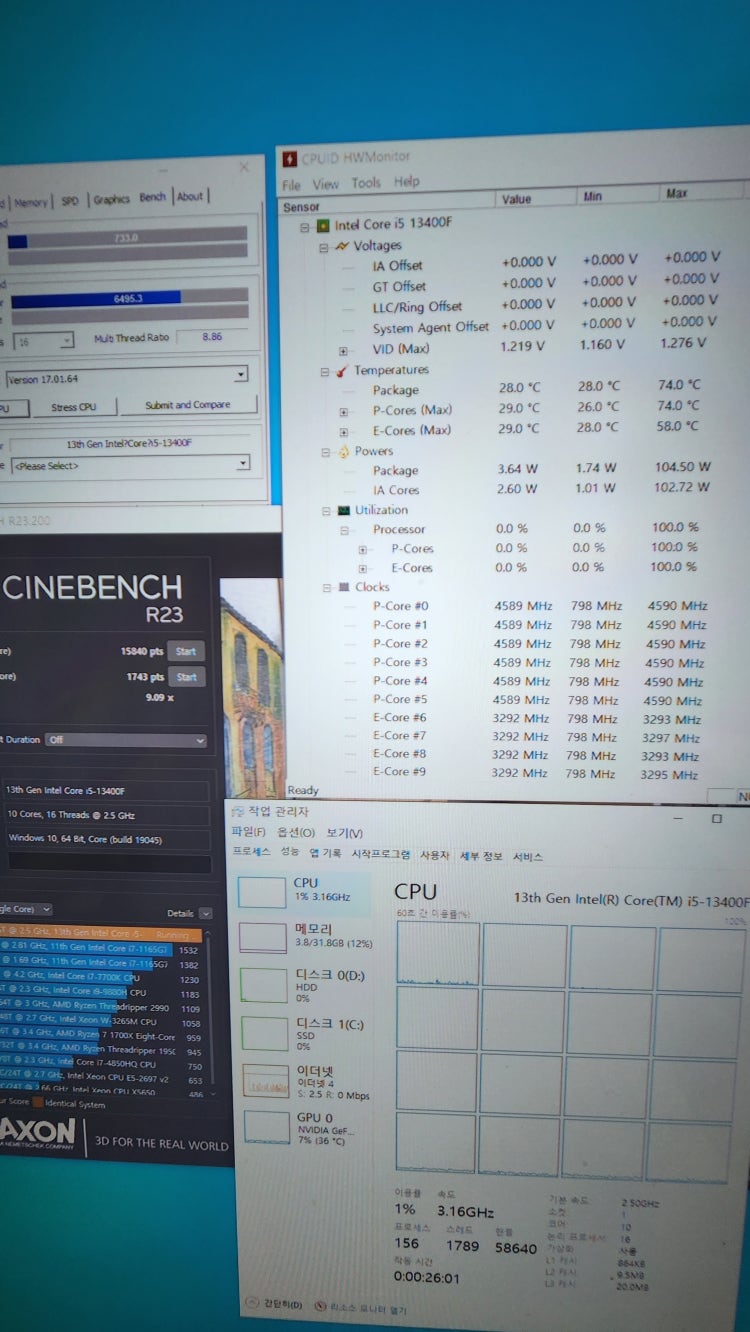Collapse the Temperatures node
Viewport: 750px width, 1332px height.
click(324, 372)
